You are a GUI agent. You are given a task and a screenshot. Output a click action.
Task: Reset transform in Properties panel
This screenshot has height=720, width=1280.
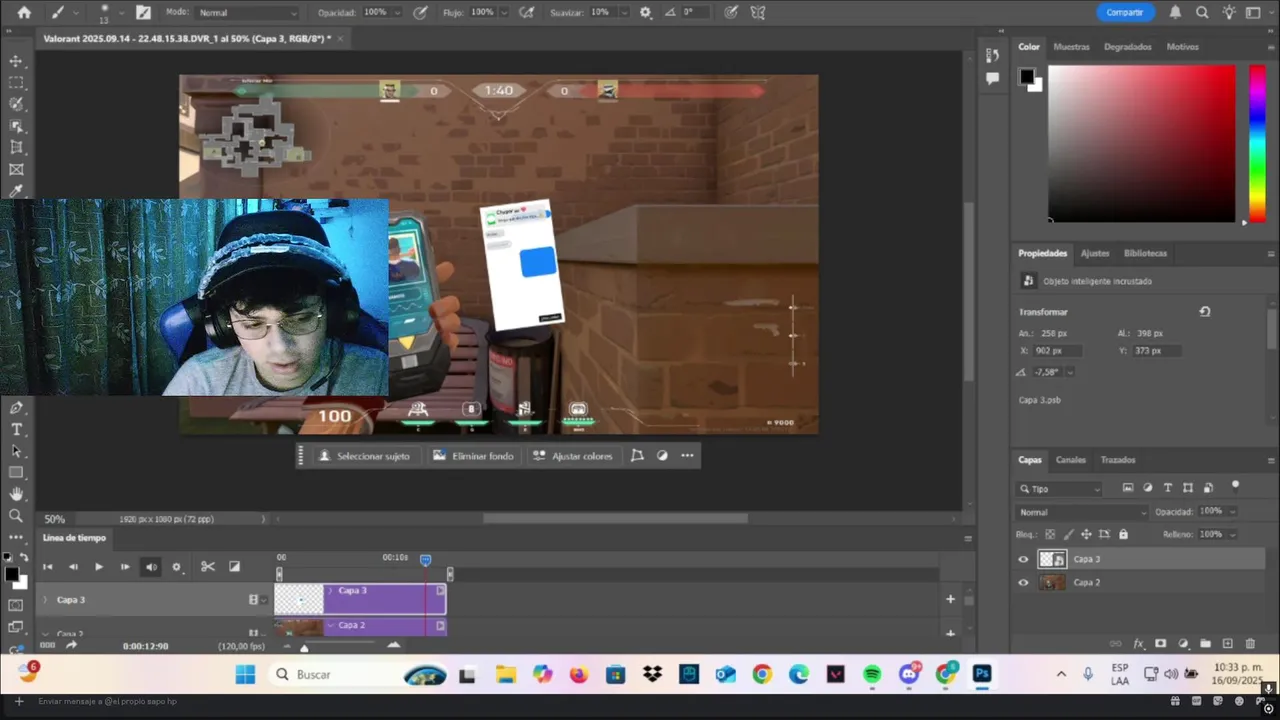(x=1205, y=312)
